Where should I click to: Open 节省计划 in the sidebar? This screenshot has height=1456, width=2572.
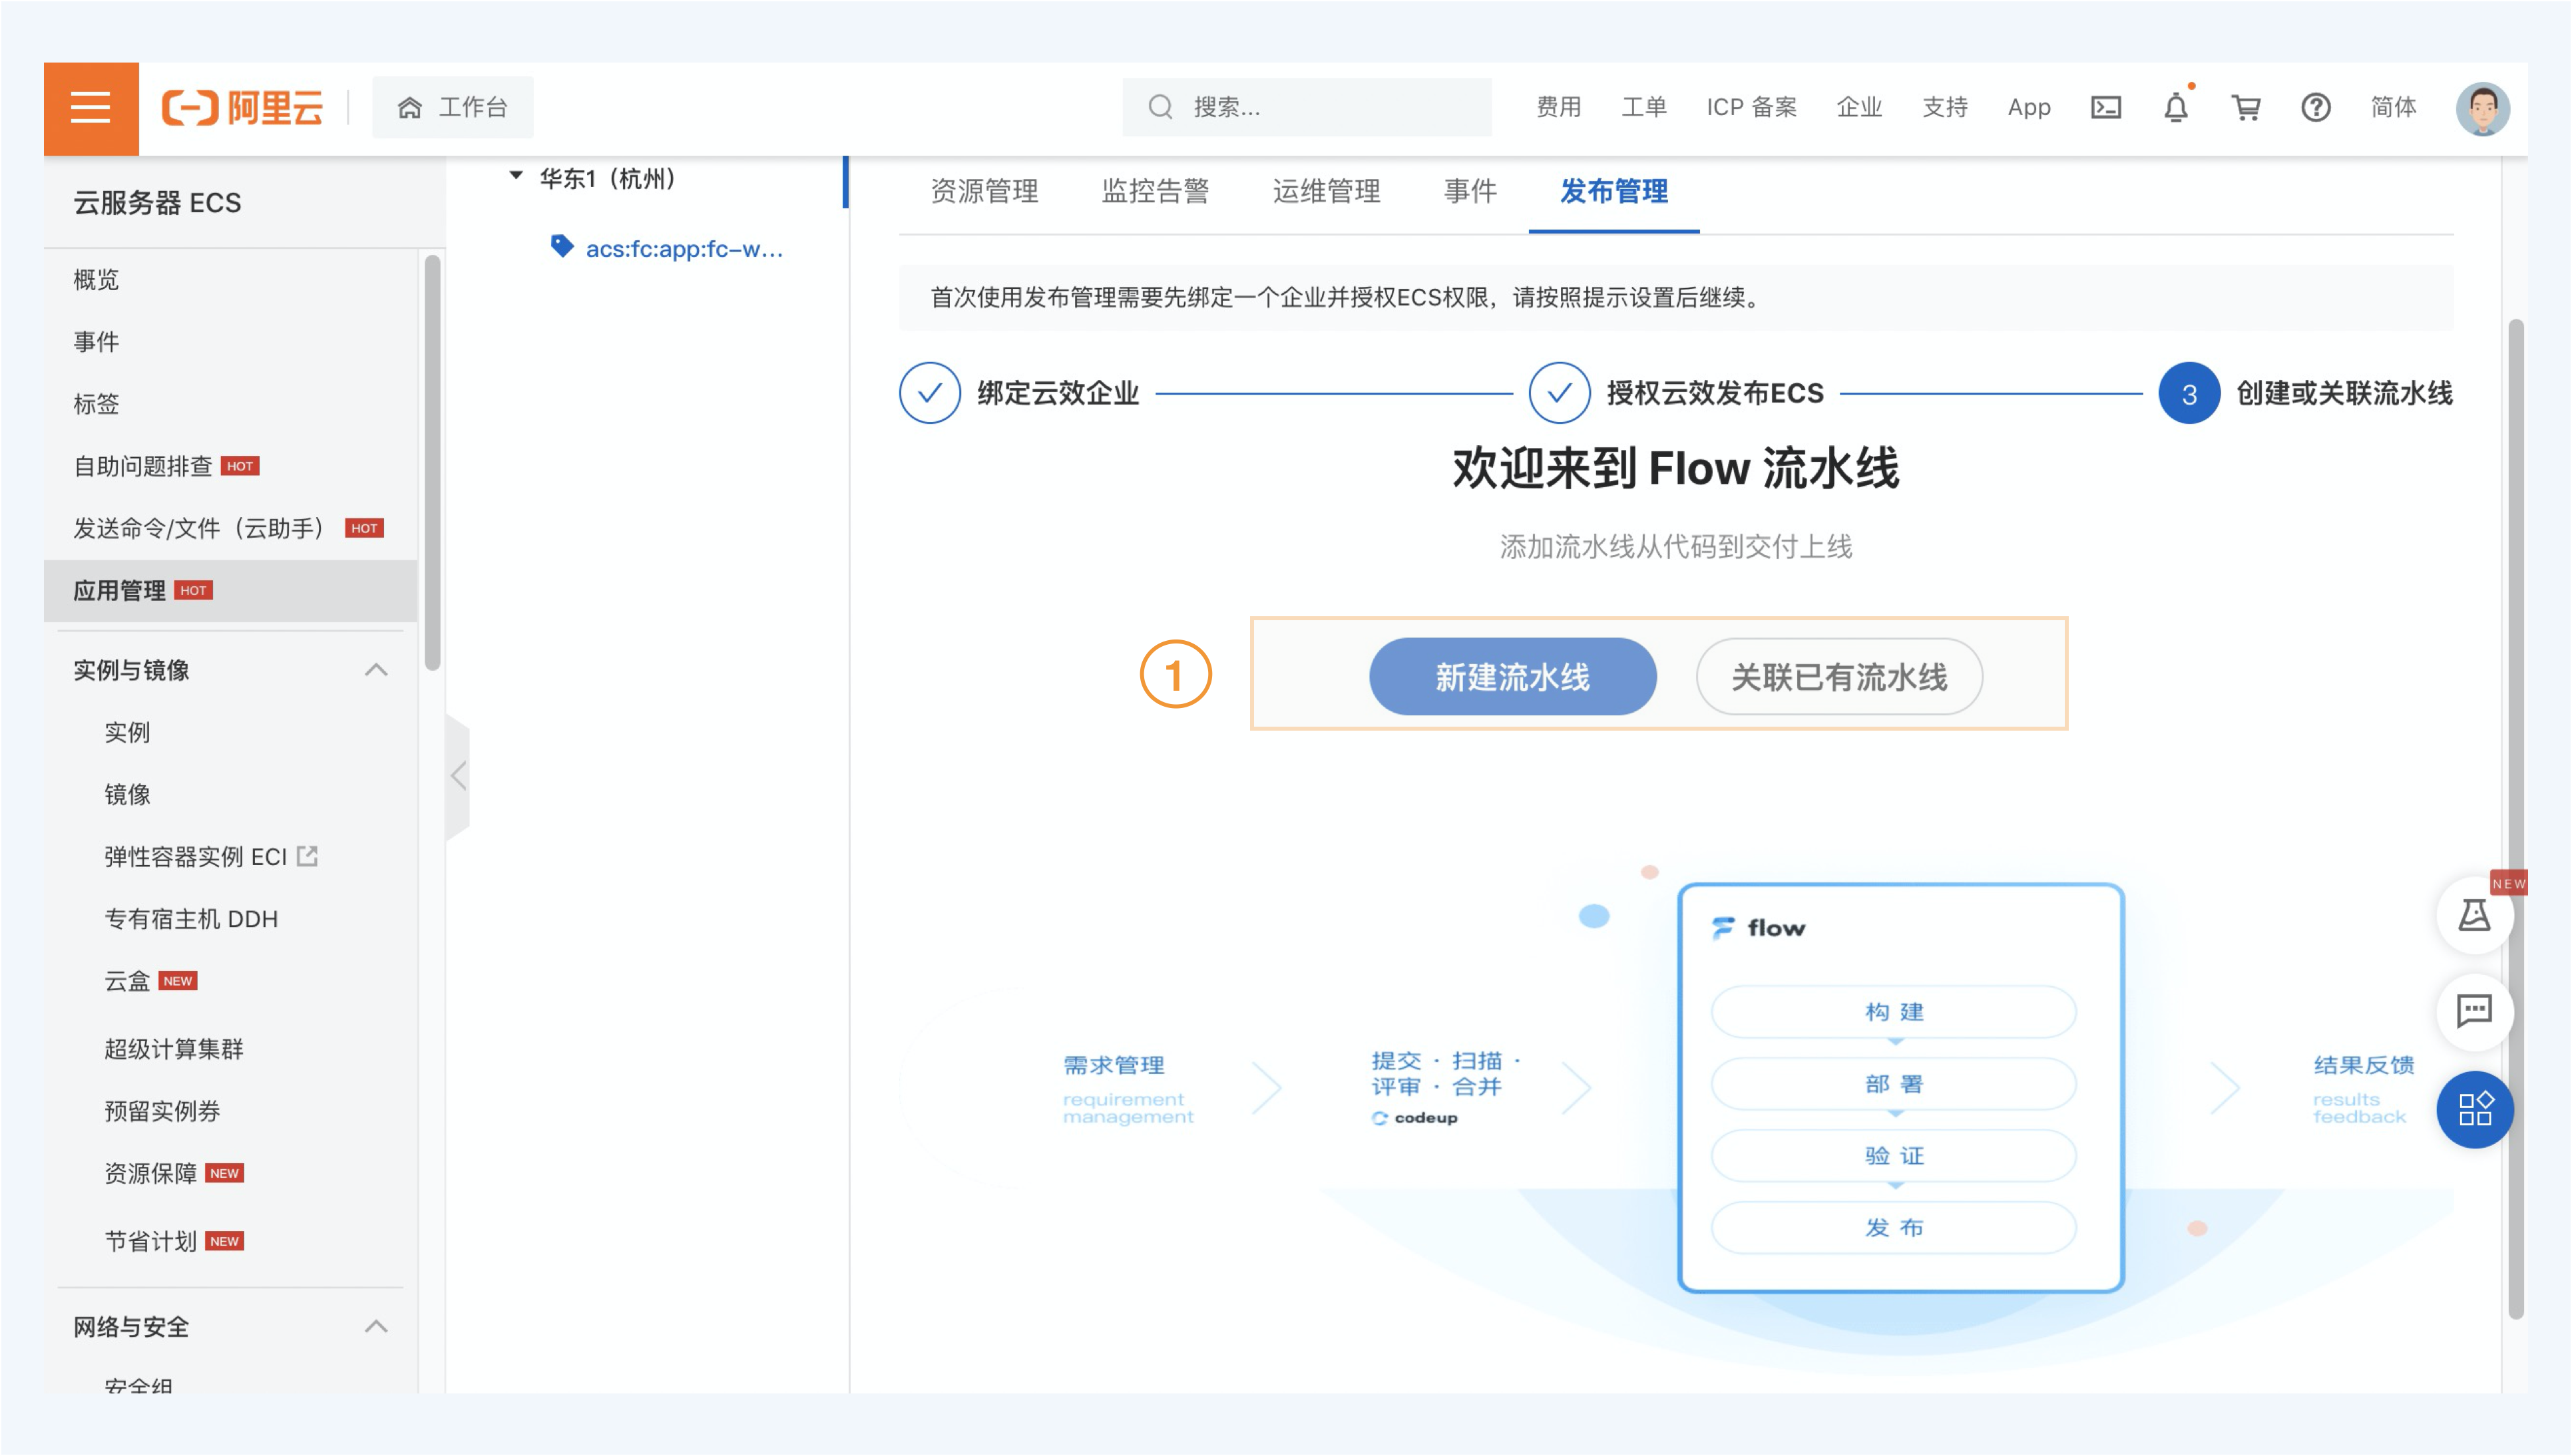point(150,1241)
